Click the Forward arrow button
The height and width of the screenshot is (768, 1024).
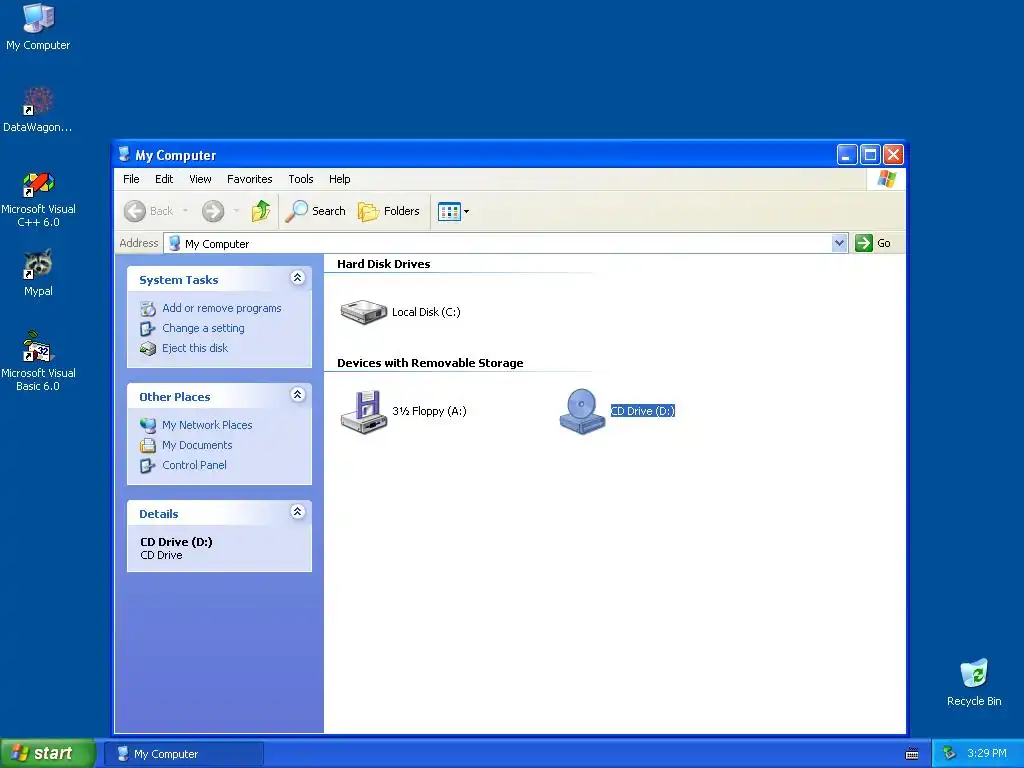point(213,211)
